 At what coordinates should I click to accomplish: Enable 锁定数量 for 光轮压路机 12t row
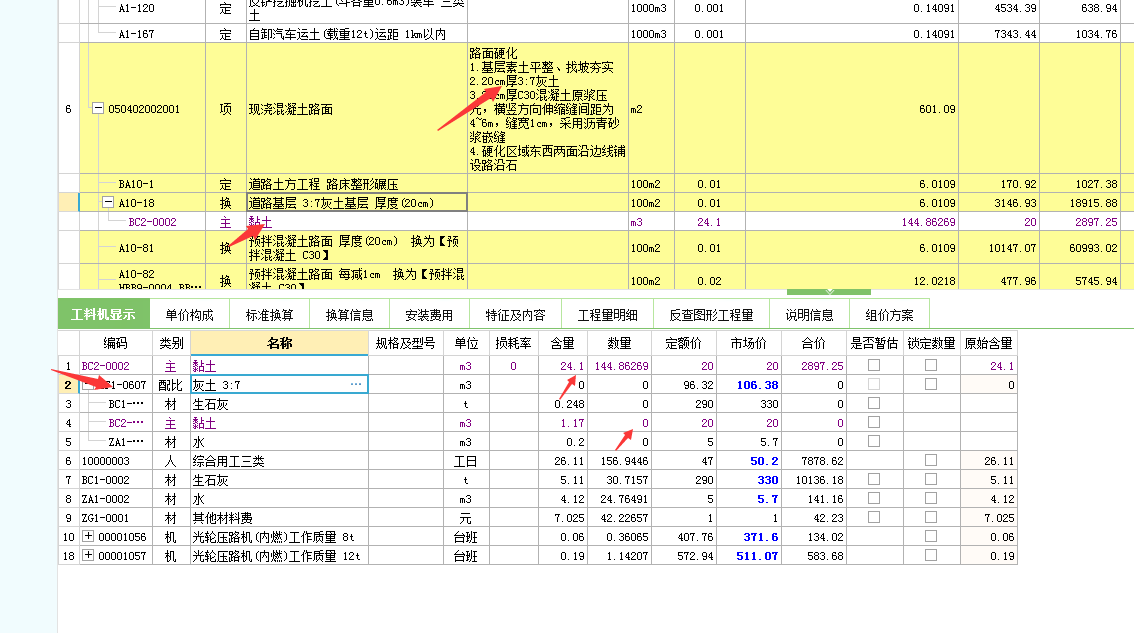click(931, 555)
